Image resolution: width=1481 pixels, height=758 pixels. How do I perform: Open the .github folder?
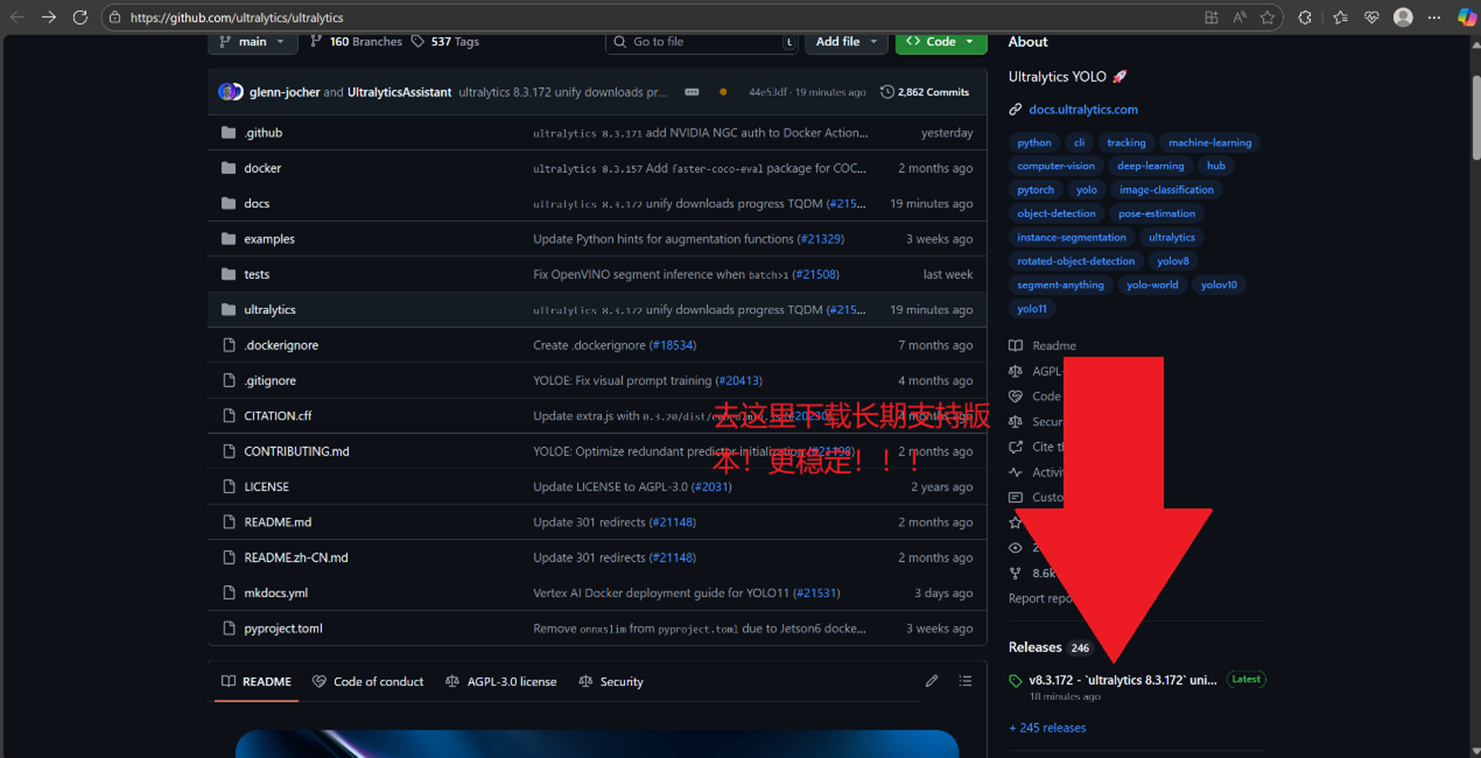pos(263,133)
